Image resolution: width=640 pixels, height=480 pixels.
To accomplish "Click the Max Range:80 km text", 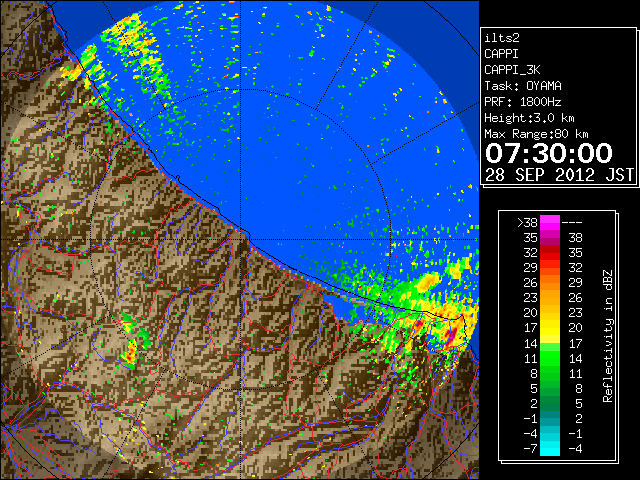I will [536, 134].
